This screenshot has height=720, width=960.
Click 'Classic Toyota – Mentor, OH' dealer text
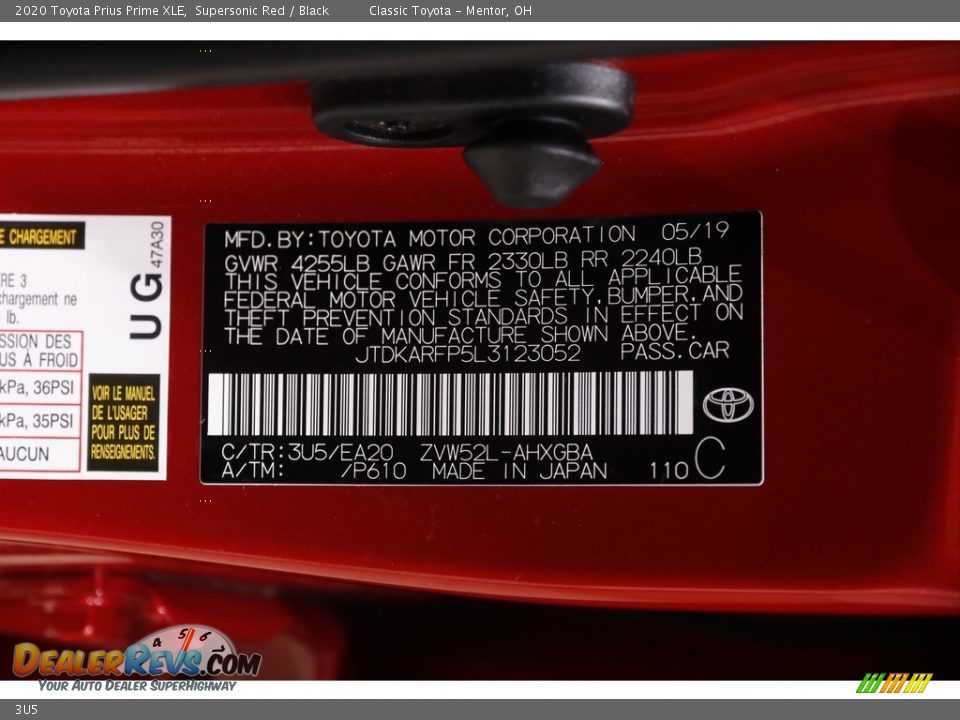pyautogui.click(x=450, y=10)
